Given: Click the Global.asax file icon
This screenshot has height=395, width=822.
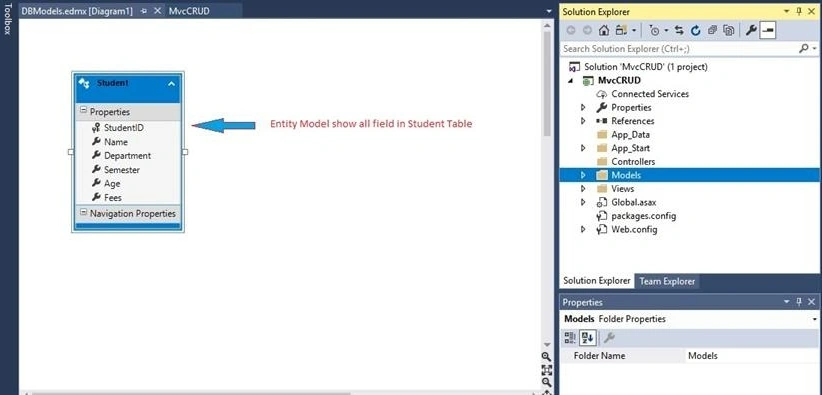Looking at the screenshot, I should pos(602,202).
